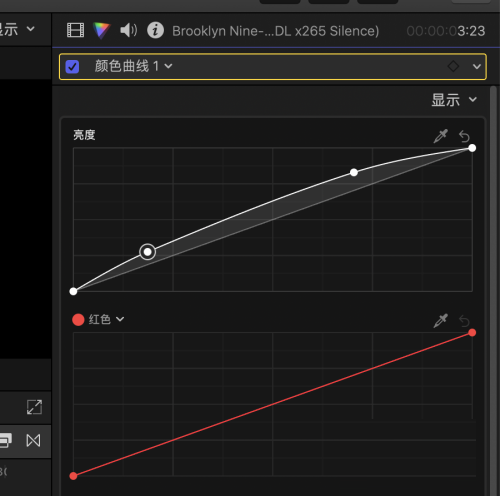Select the upper luma curve control point
This screenshot has height=496, width=500.
pyautogui.click(x=354, y=172)
